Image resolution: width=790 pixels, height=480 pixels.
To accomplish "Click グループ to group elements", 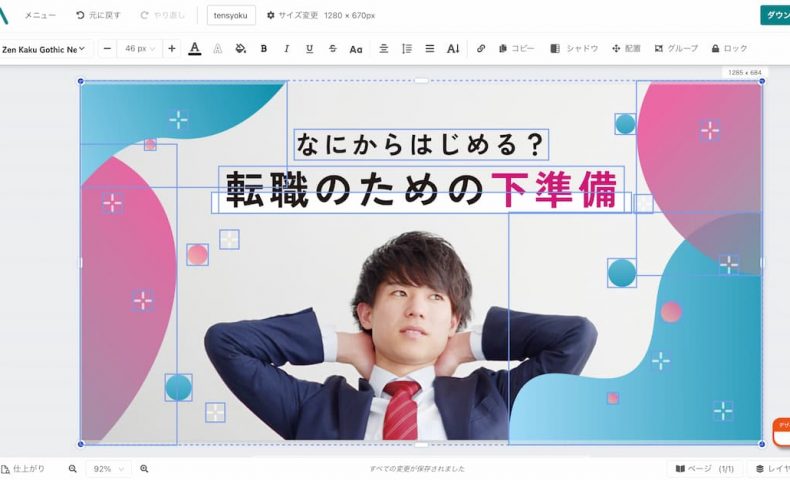I will click(676, 49).
